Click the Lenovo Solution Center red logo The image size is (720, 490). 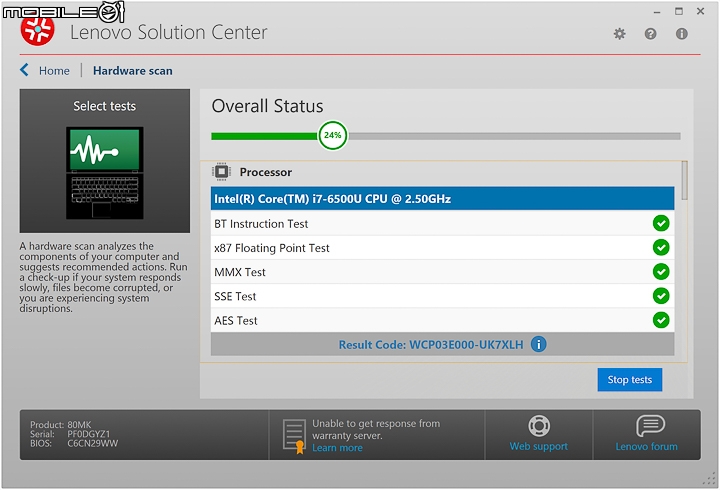[x=38, y=28]
